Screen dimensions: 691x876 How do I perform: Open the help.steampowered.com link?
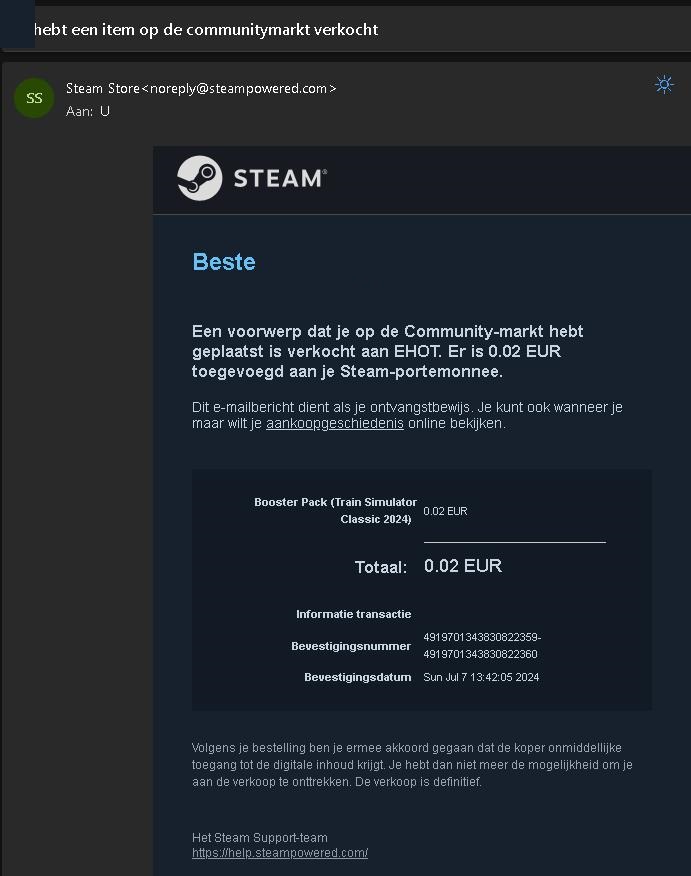[280, 853]
